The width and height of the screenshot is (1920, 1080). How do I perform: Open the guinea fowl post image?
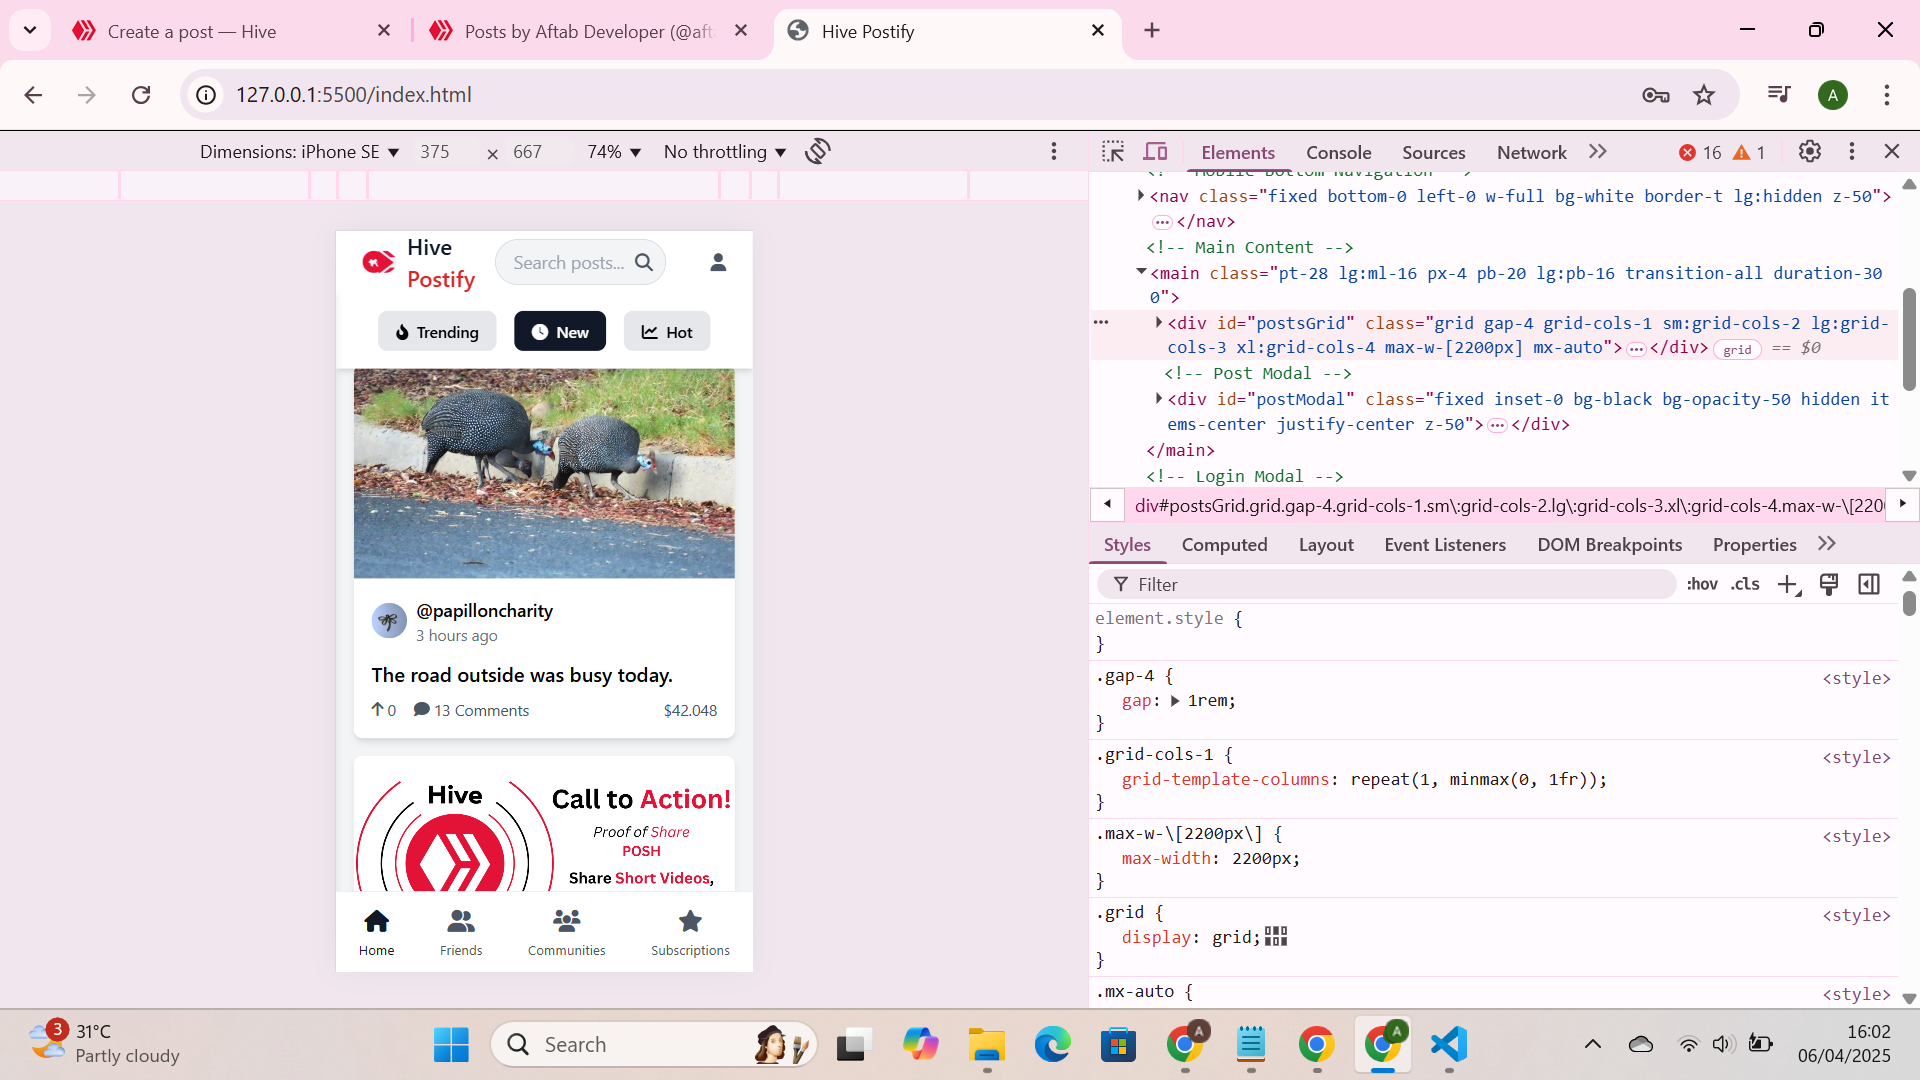(x=544, y=473)
